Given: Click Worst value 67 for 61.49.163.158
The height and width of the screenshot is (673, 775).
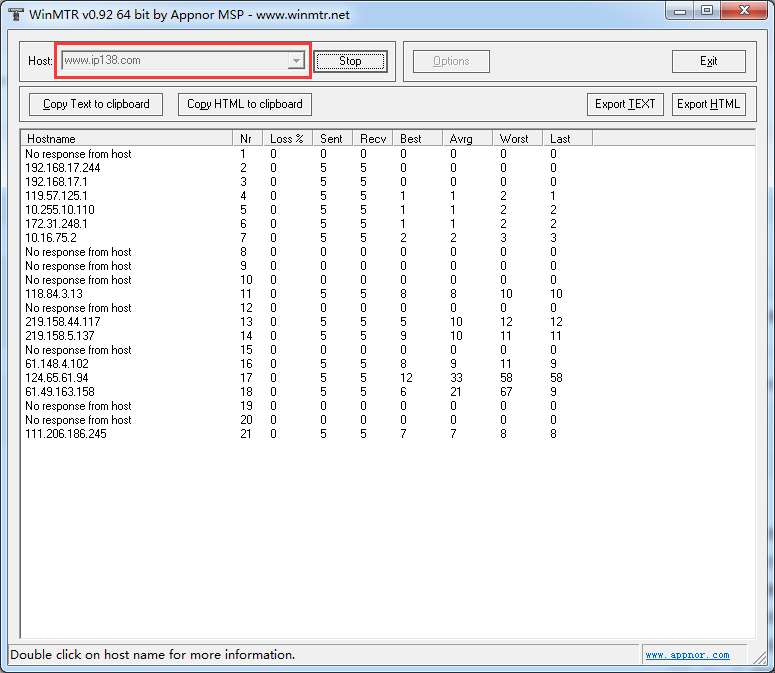Looking at the screenshot, I should point(506,392).
